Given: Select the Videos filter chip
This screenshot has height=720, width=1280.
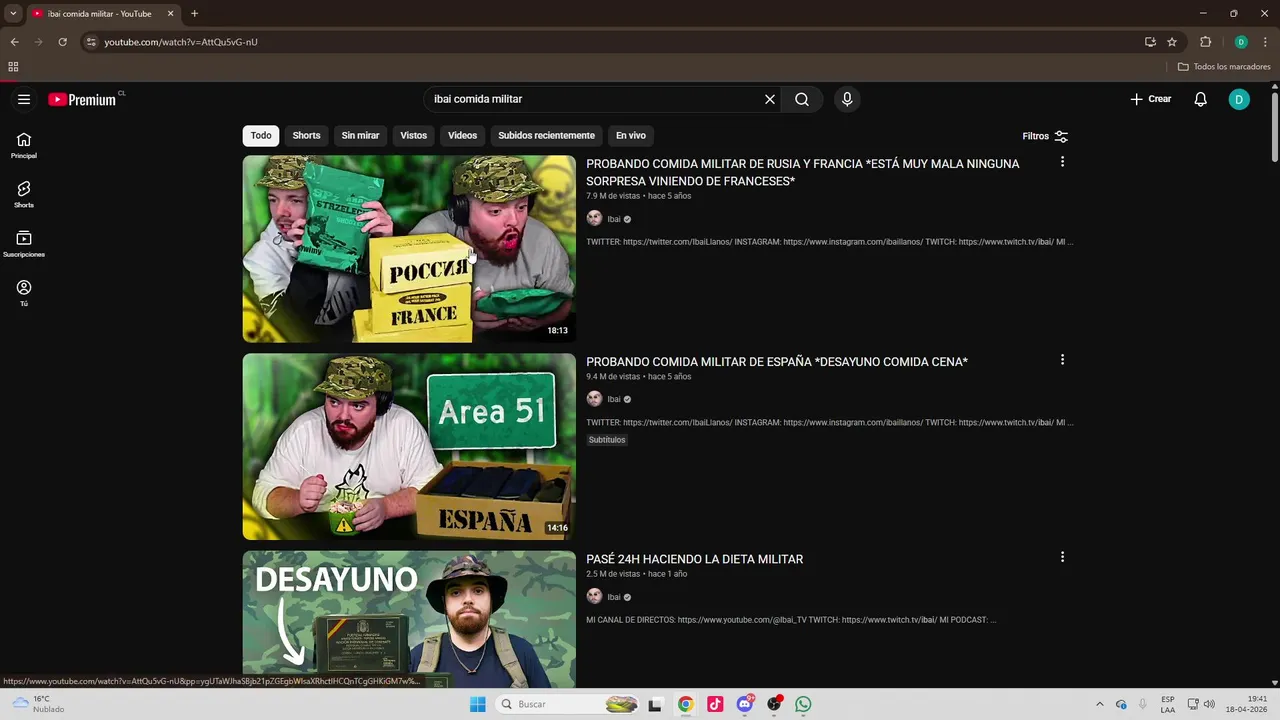Looking at the screenshot, I should point(462,136).
